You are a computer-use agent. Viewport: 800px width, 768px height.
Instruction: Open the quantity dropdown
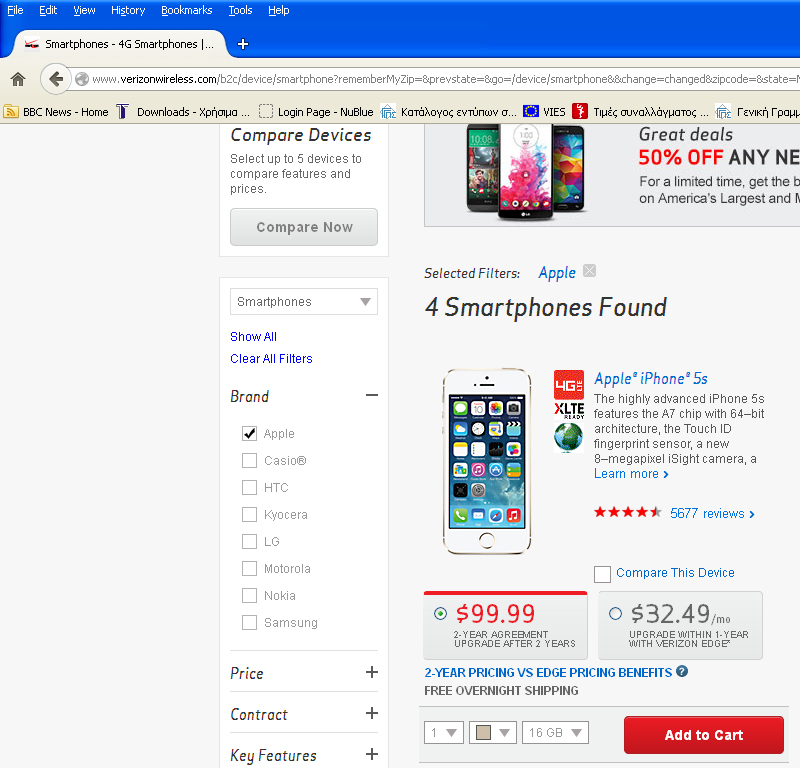click(x=443, y=733)
